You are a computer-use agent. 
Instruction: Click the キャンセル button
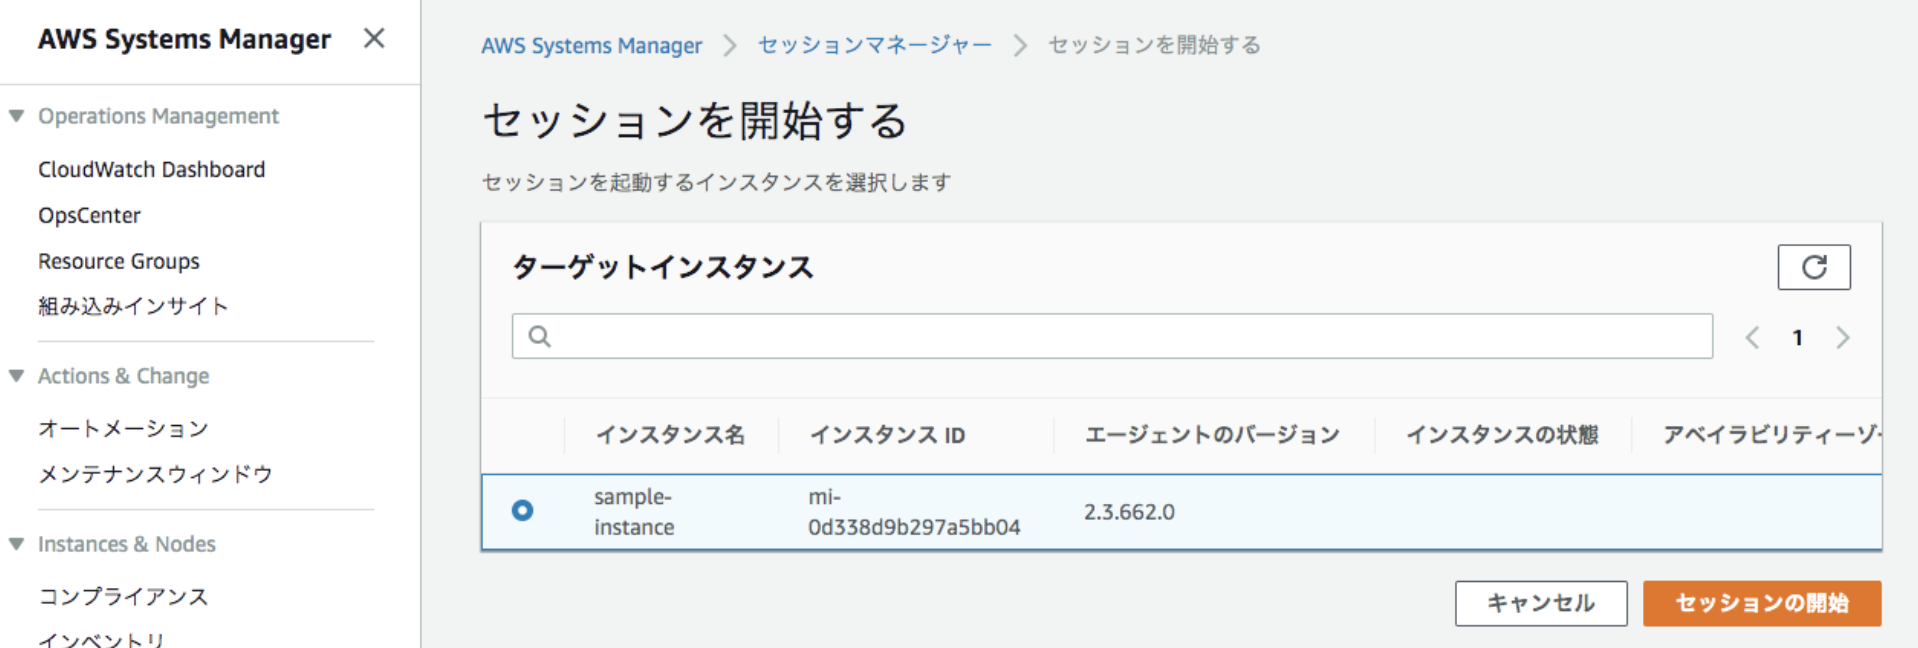tap(1541, 603)
